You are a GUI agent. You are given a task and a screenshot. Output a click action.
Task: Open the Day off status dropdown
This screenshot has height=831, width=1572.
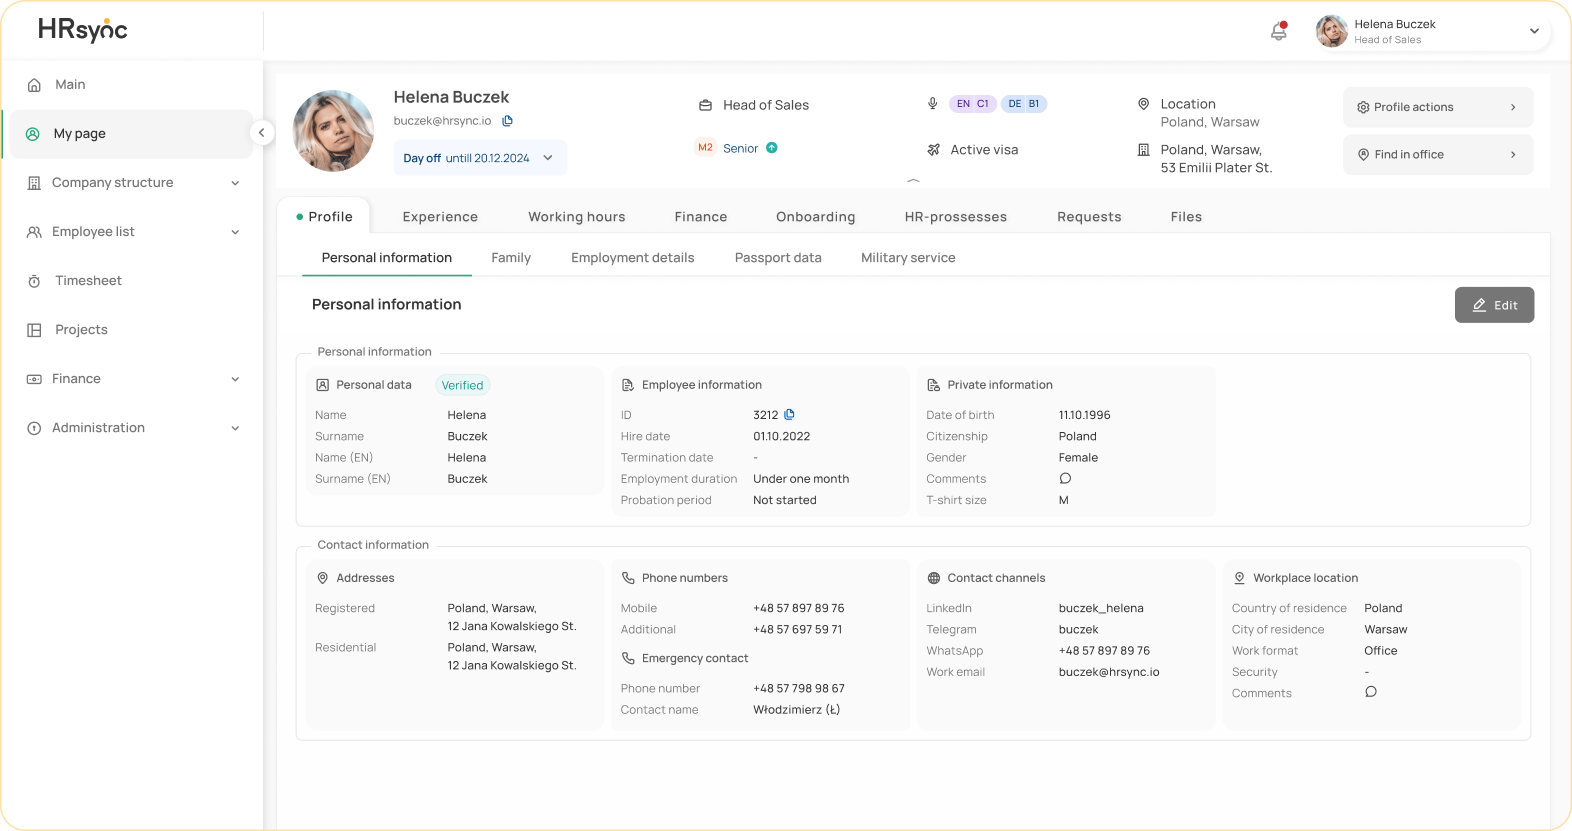click(480, 158)
